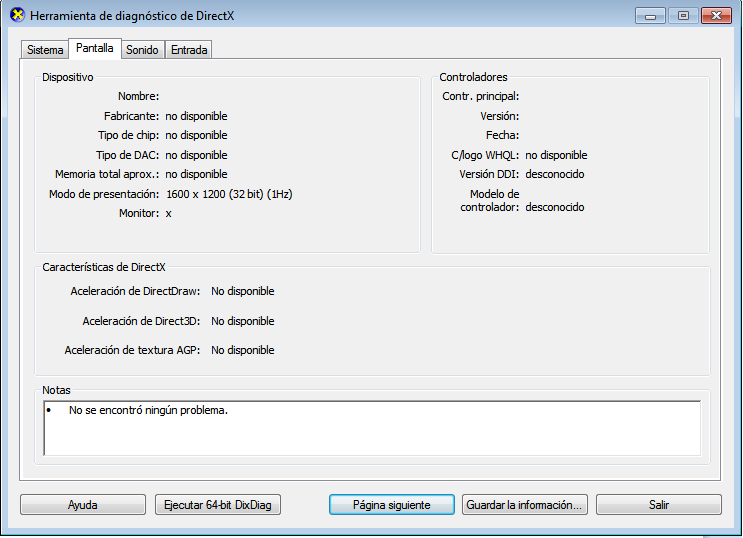Click Página siguiente button
Viewport: 743px width, 538px height.
click(x=391, y=505)
